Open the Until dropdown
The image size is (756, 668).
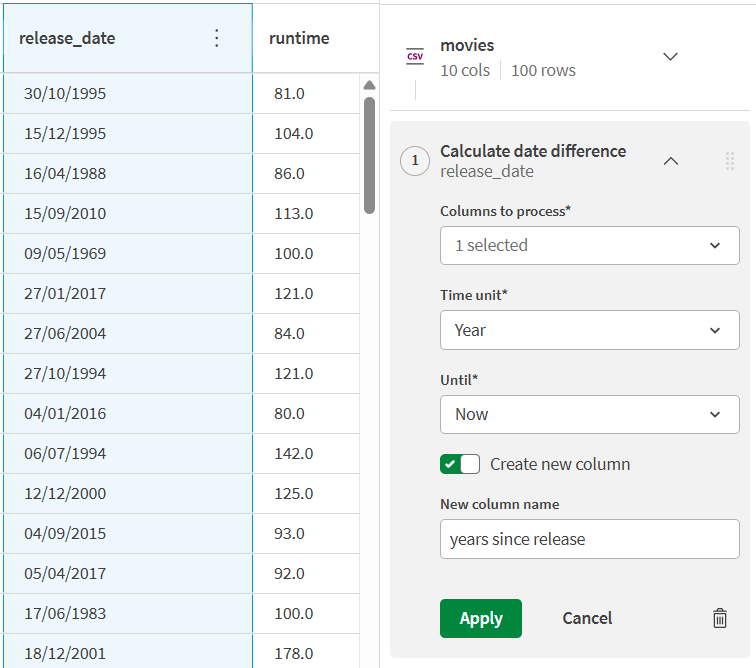pyautogui.click(x=589, y=414)
